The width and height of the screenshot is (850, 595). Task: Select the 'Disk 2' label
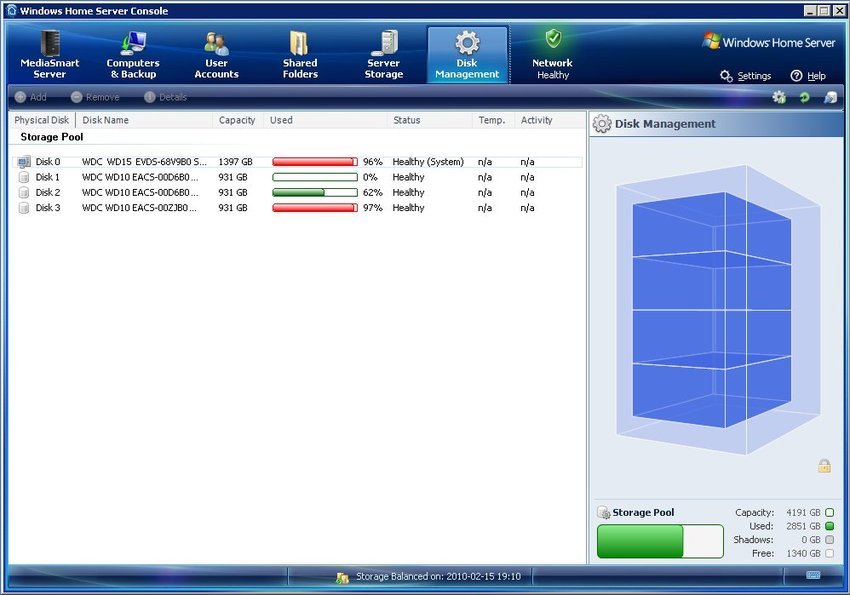point(48,192)
